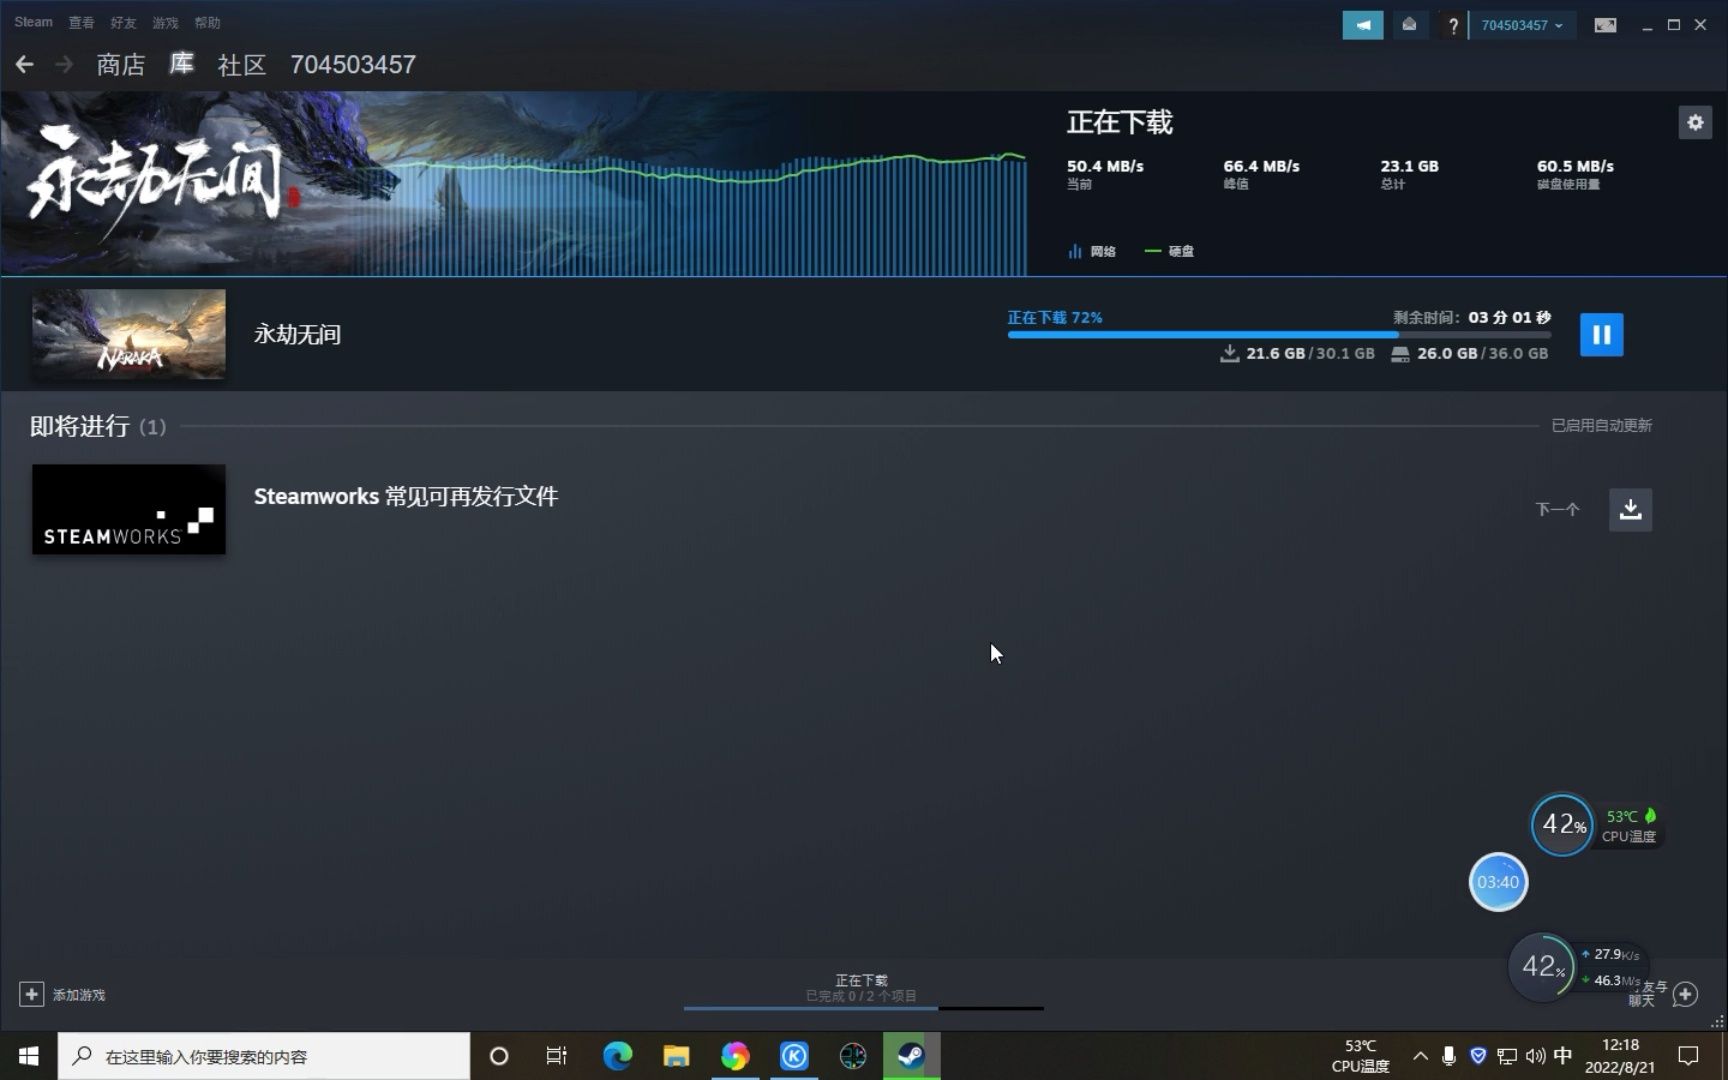
Task: Open Microsoft Edge from taskbar
Action: click(618, 1056)
